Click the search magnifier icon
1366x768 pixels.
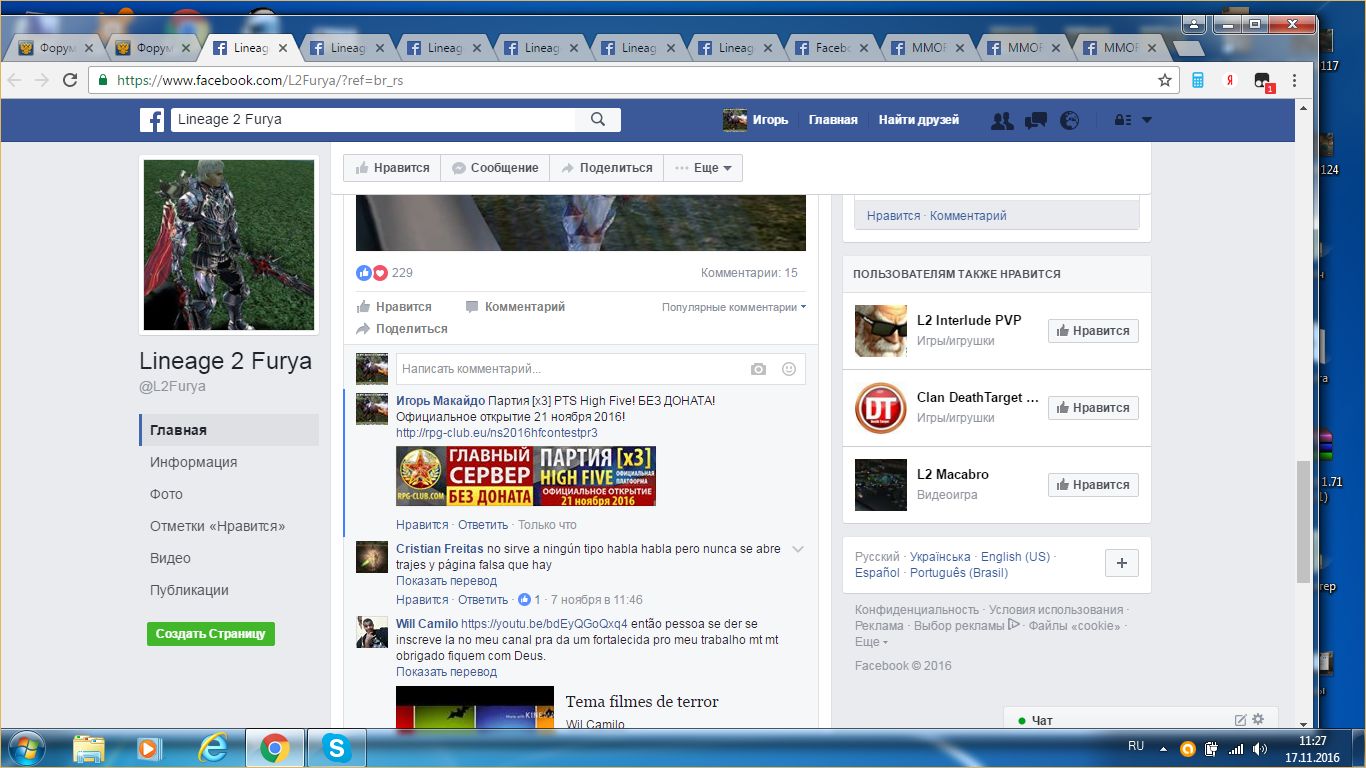[598, 120]
